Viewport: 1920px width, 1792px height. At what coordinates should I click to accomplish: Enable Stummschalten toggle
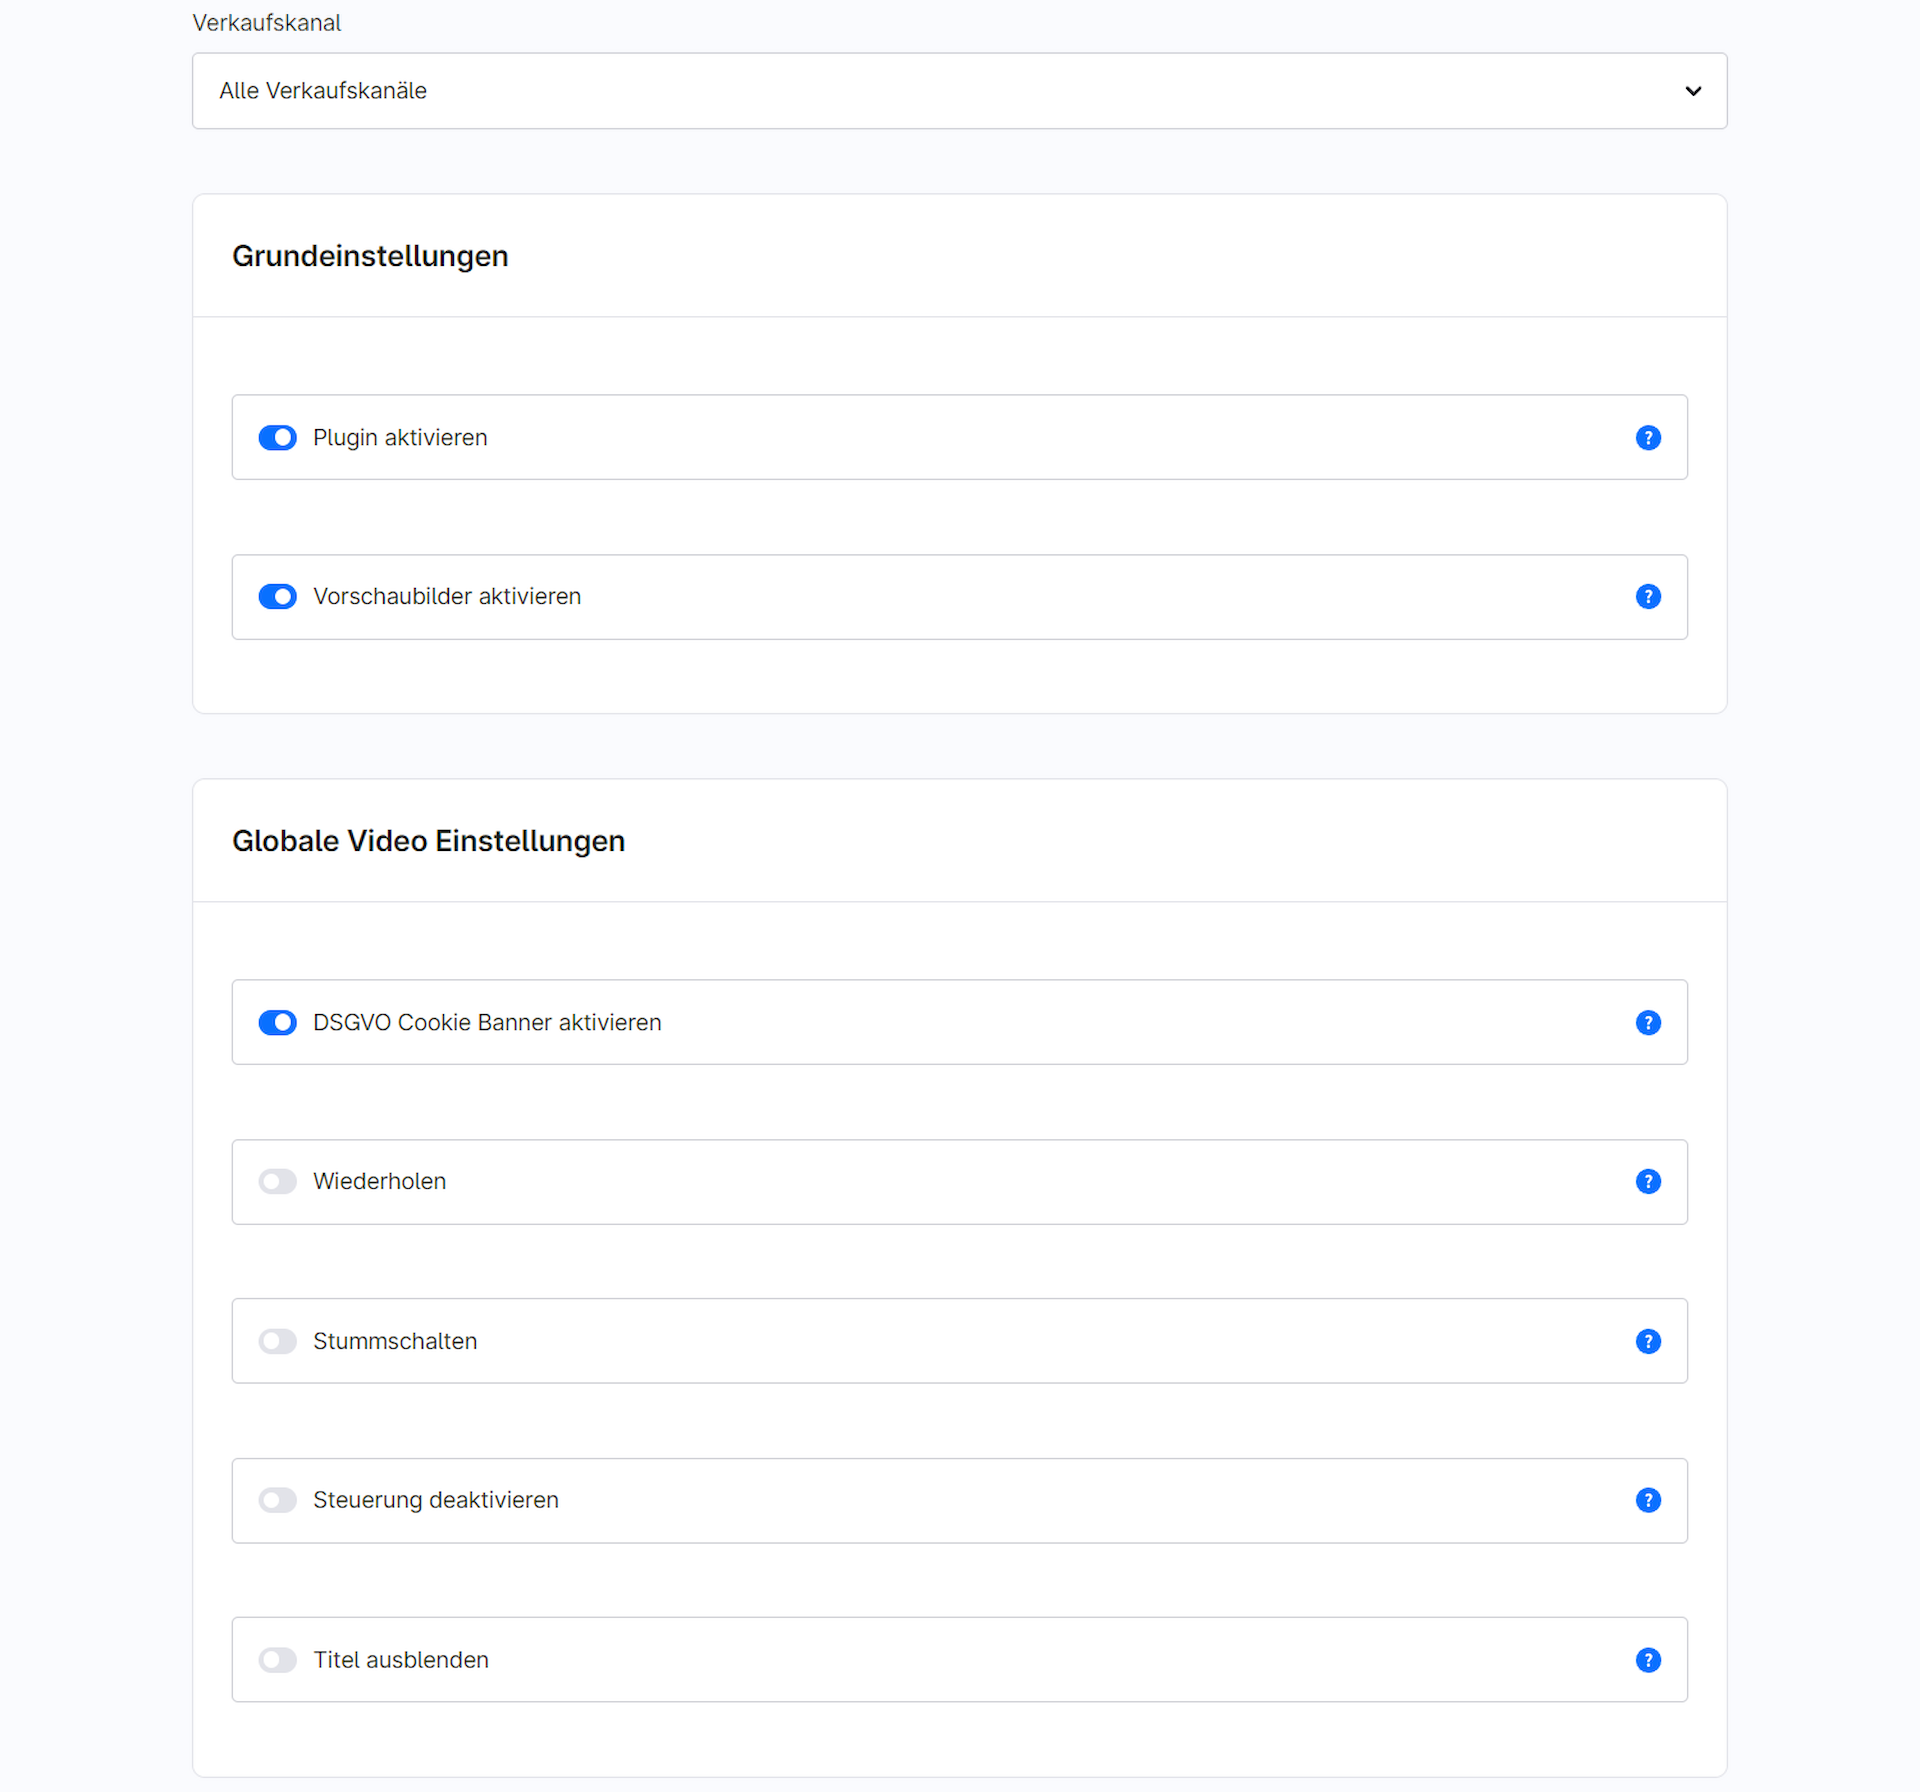[277, 1342]
